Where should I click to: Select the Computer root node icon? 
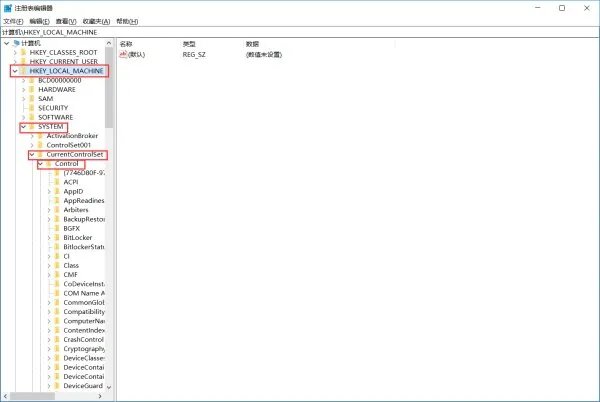click(16, 43)
